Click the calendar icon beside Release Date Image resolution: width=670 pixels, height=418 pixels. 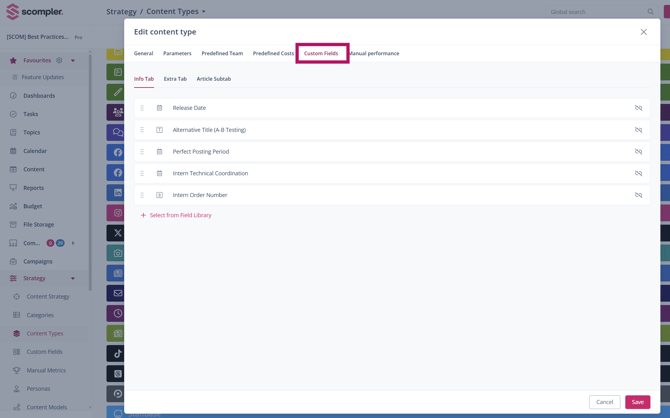click(159, 108)
